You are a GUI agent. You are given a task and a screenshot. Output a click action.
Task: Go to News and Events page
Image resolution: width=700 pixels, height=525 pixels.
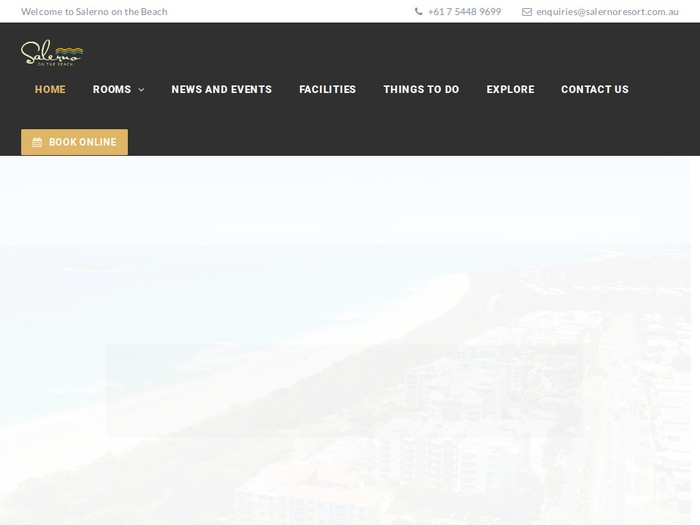pyautogui.click(x=221, y=89)
